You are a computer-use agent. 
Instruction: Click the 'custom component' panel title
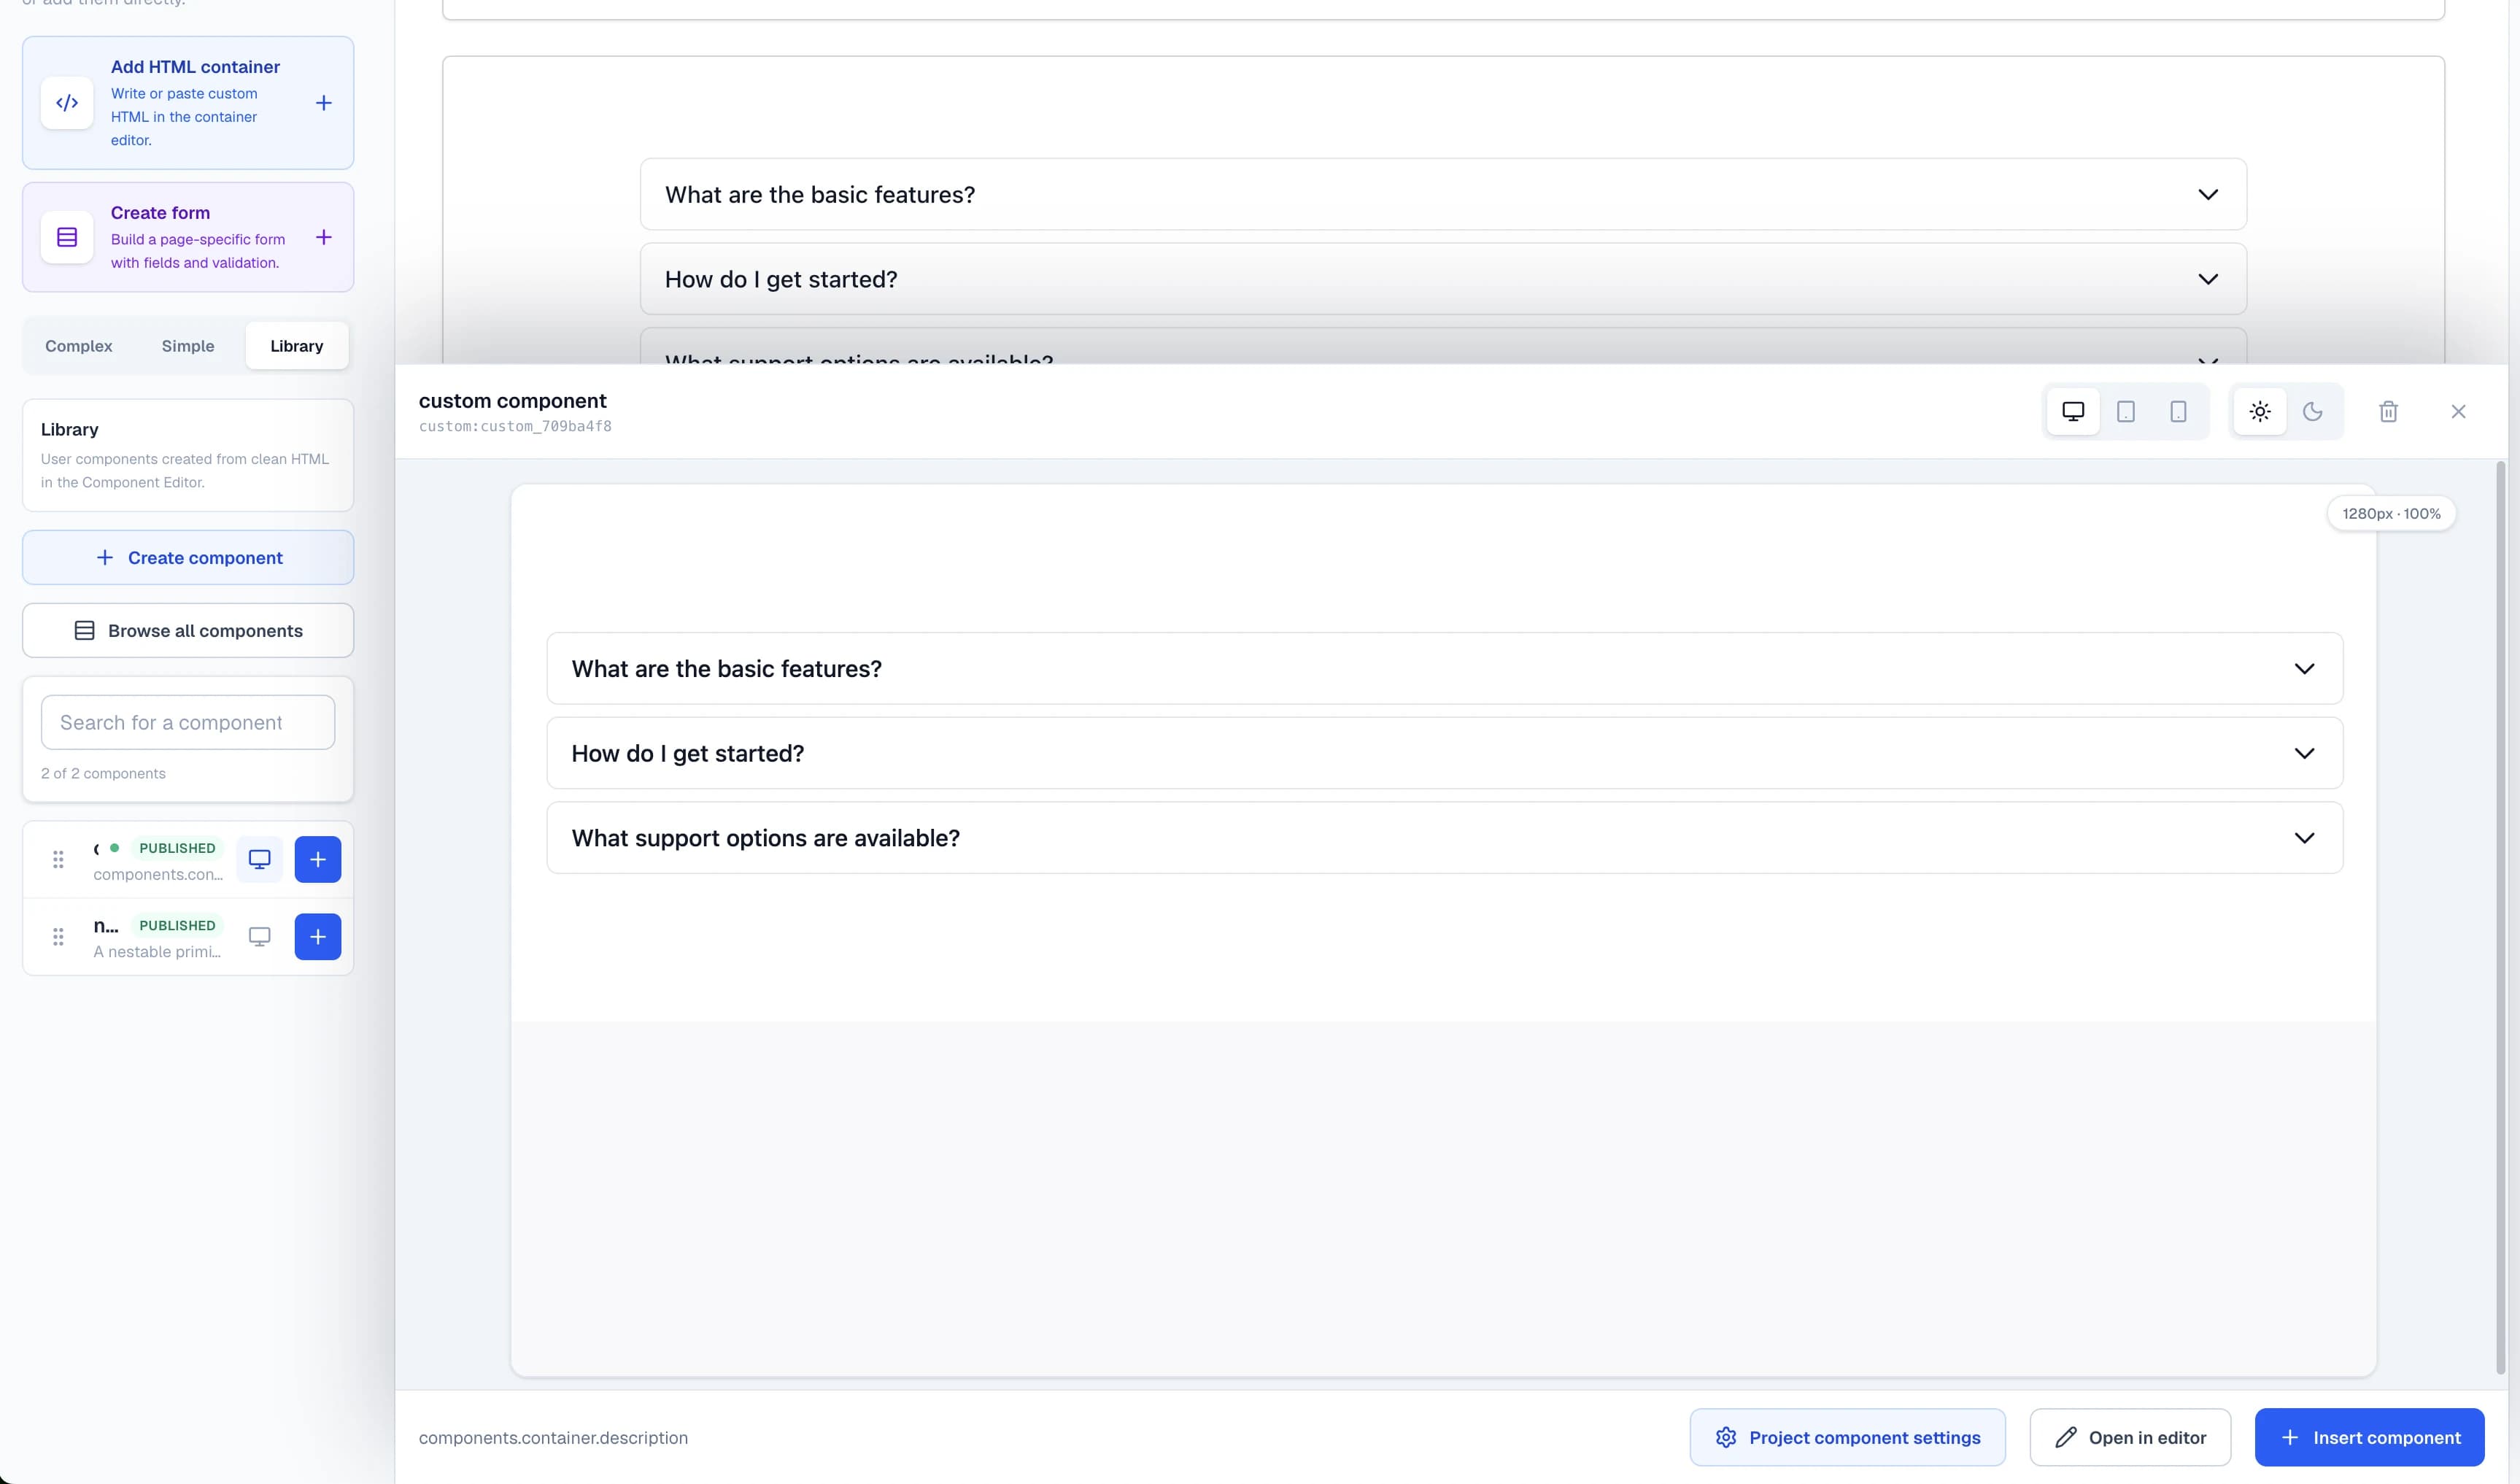click(512, 401)
